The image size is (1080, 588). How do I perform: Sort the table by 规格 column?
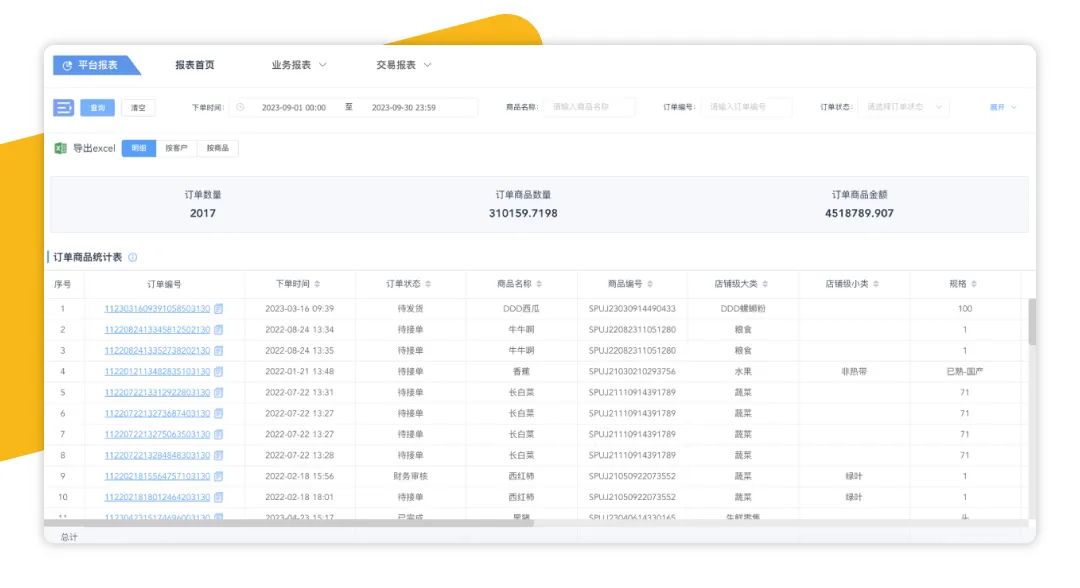pyautogui.click(x=974, y=284)
